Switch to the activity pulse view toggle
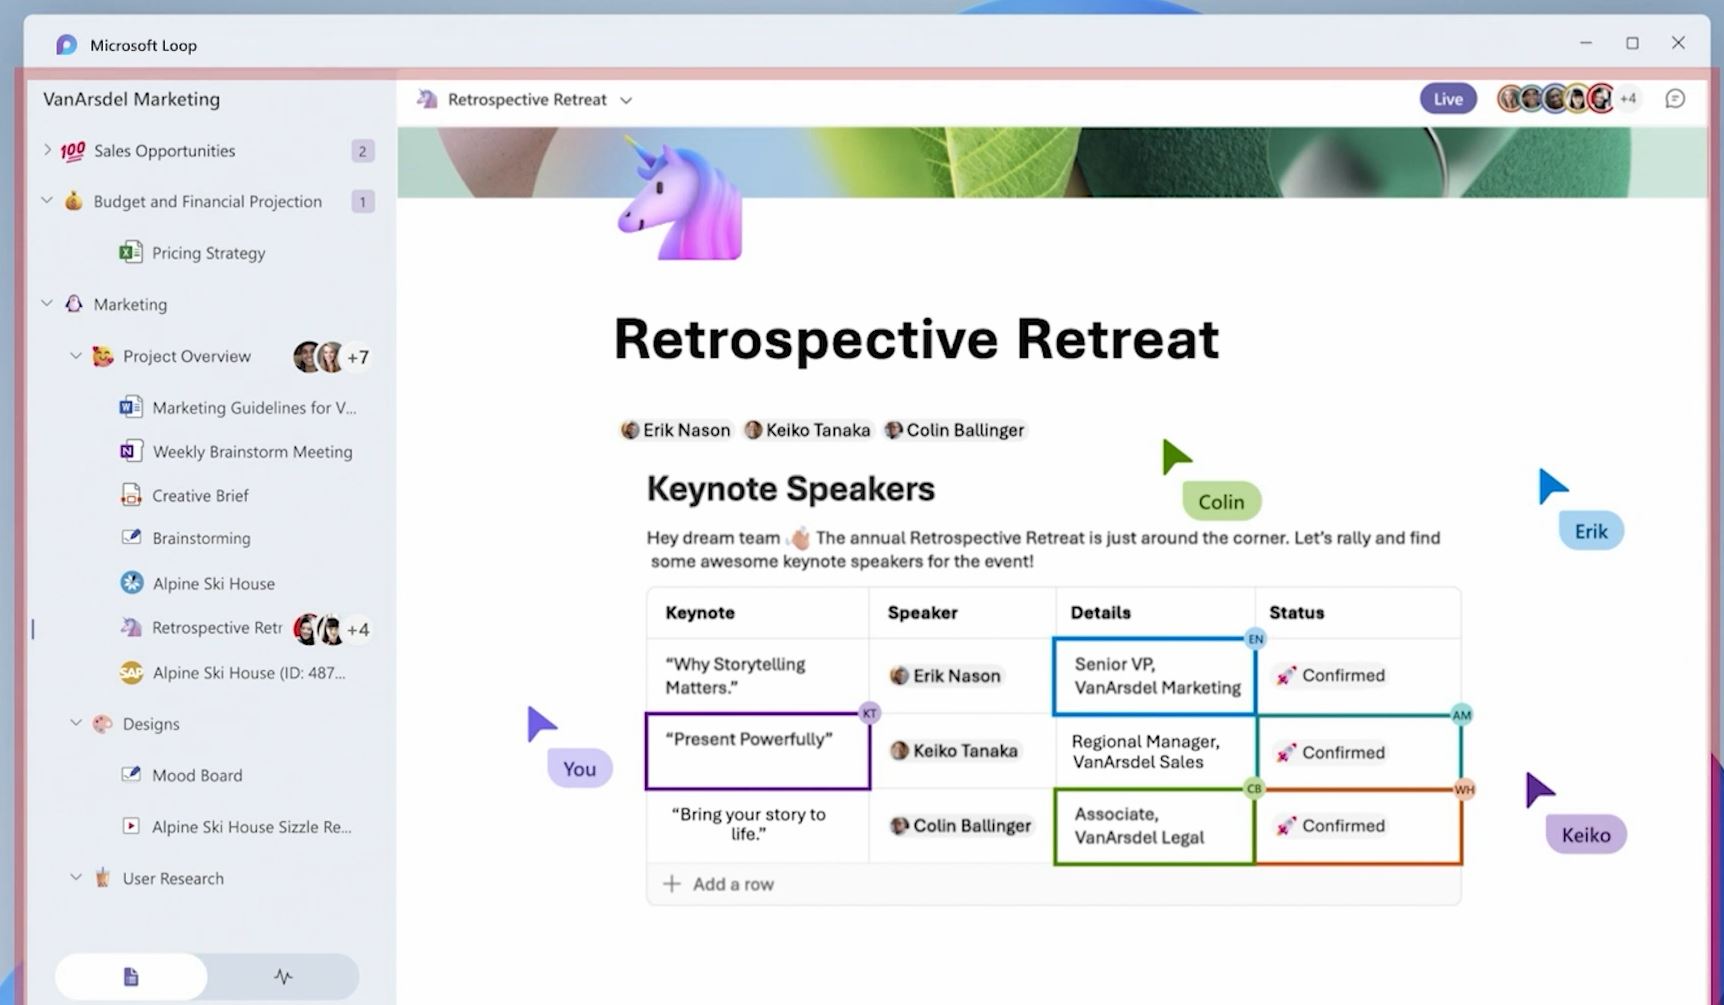The image size is (1724, 1005). 283,977
